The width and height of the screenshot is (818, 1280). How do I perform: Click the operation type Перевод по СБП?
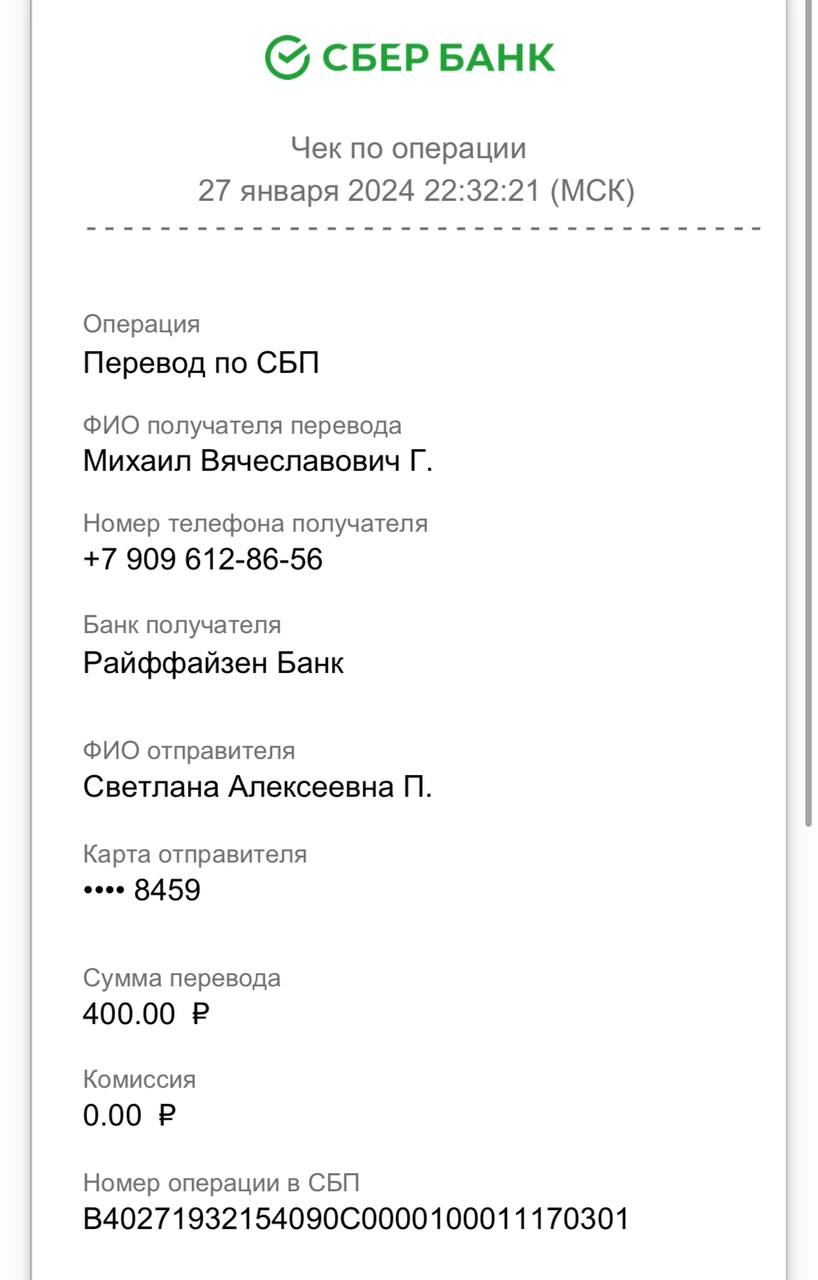point(201,362)
